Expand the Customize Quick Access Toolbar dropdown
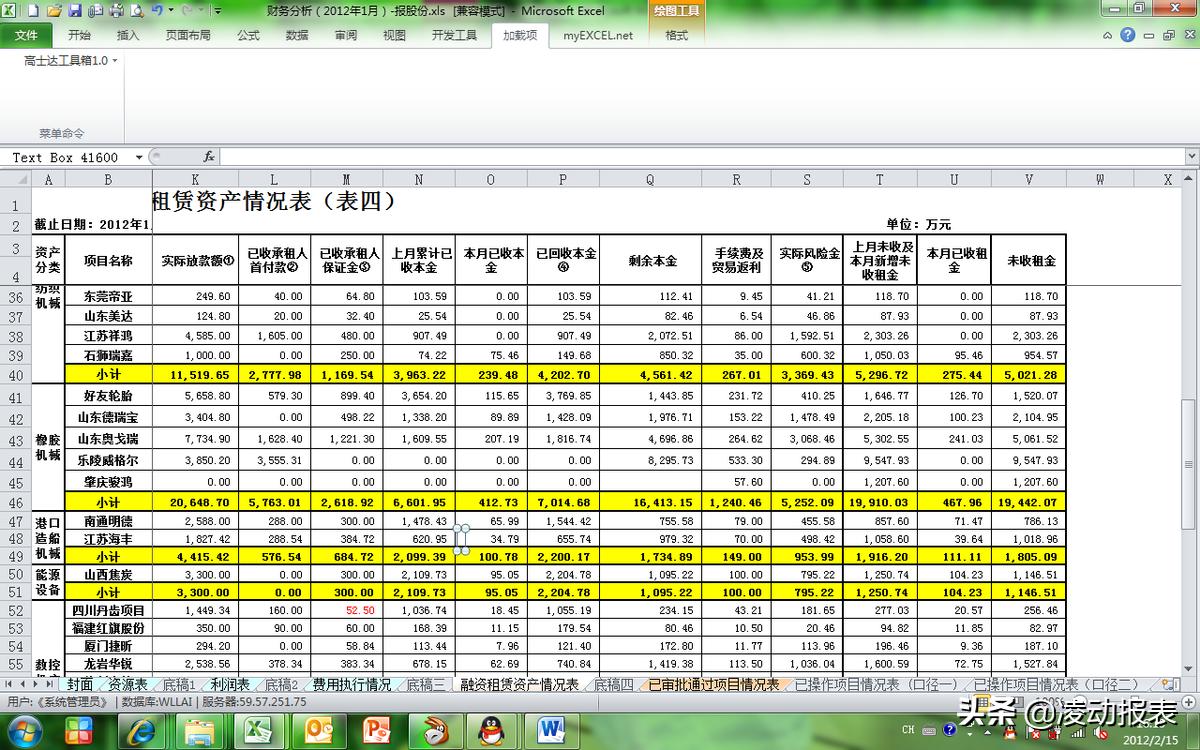1200x750 pixels. tap(217, 10)
